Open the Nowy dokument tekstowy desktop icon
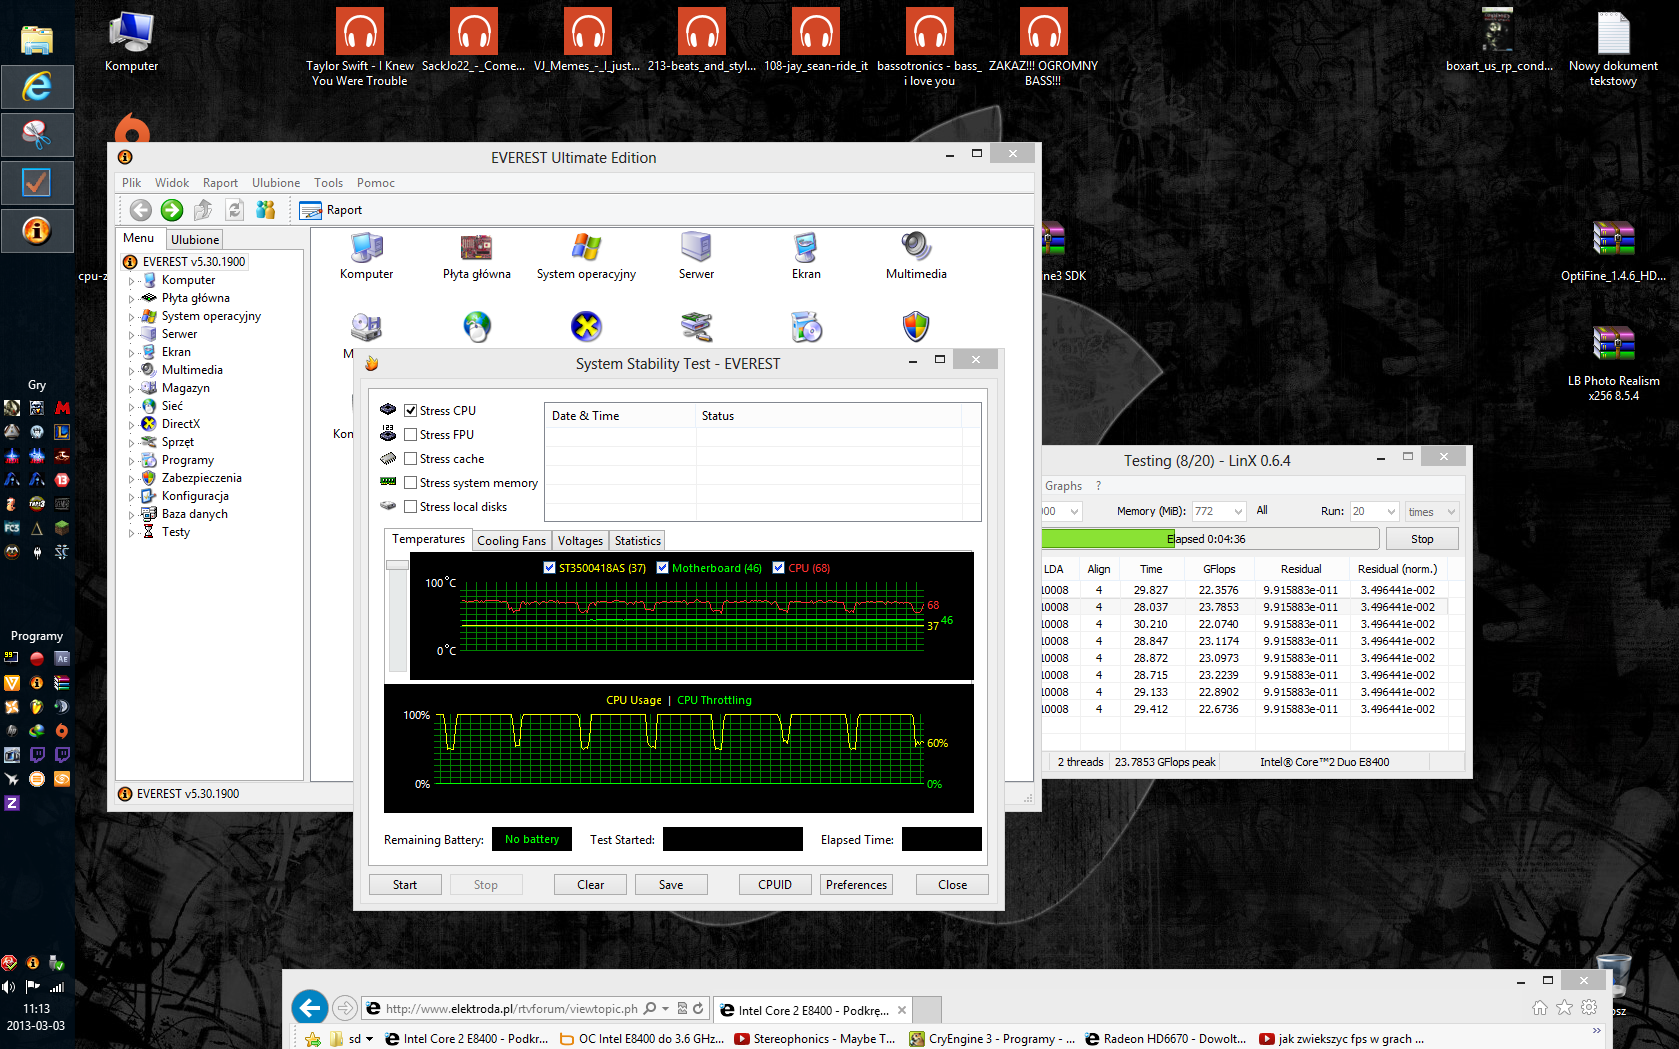Image resolution: width=1679 pixels, height=1049 pixels. pyautogui.click(x=1613, y=48)
